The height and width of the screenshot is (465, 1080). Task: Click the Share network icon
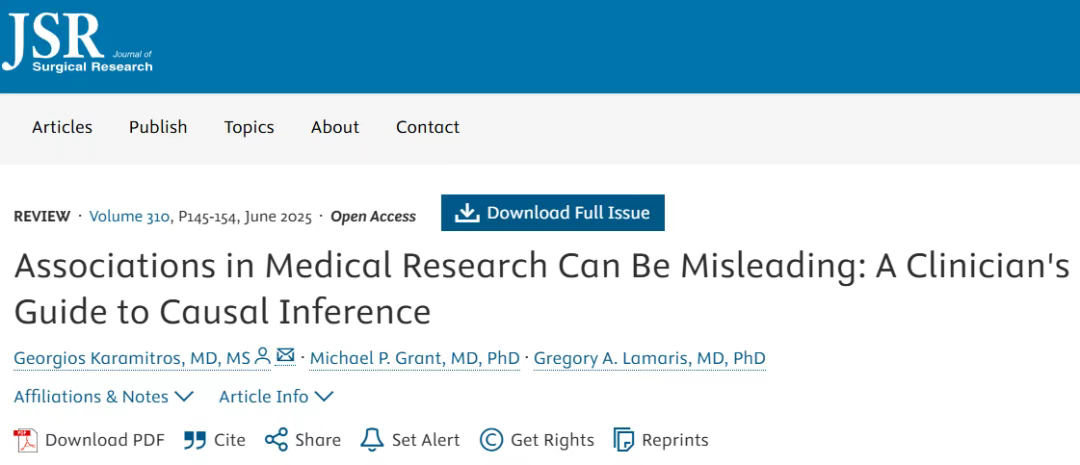(x=276, y=440)
